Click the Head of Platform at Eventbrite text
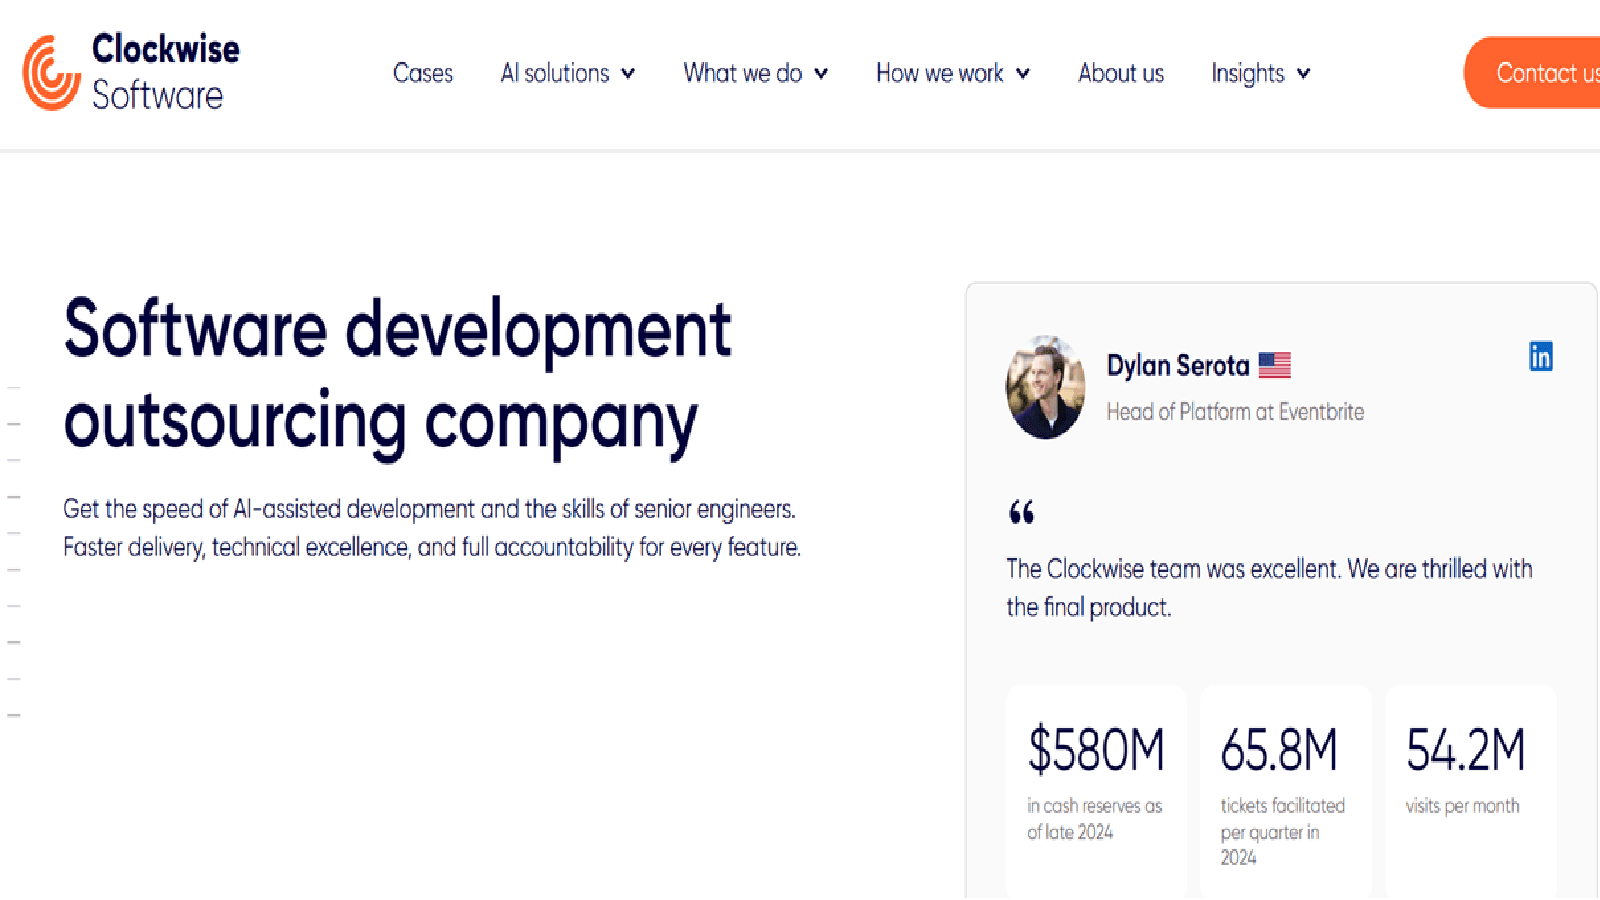Screen dimensions: 1600x900 click(1235, 411)
